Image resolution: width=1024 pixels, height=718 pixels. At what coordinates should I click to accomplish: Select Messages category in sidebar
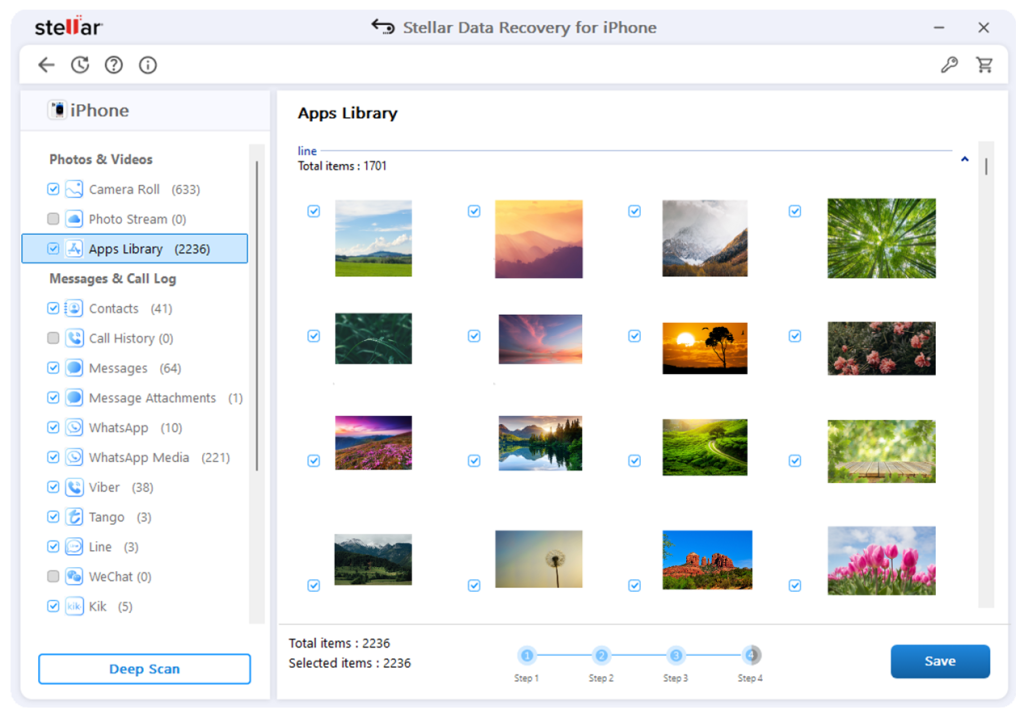[118, 368]
